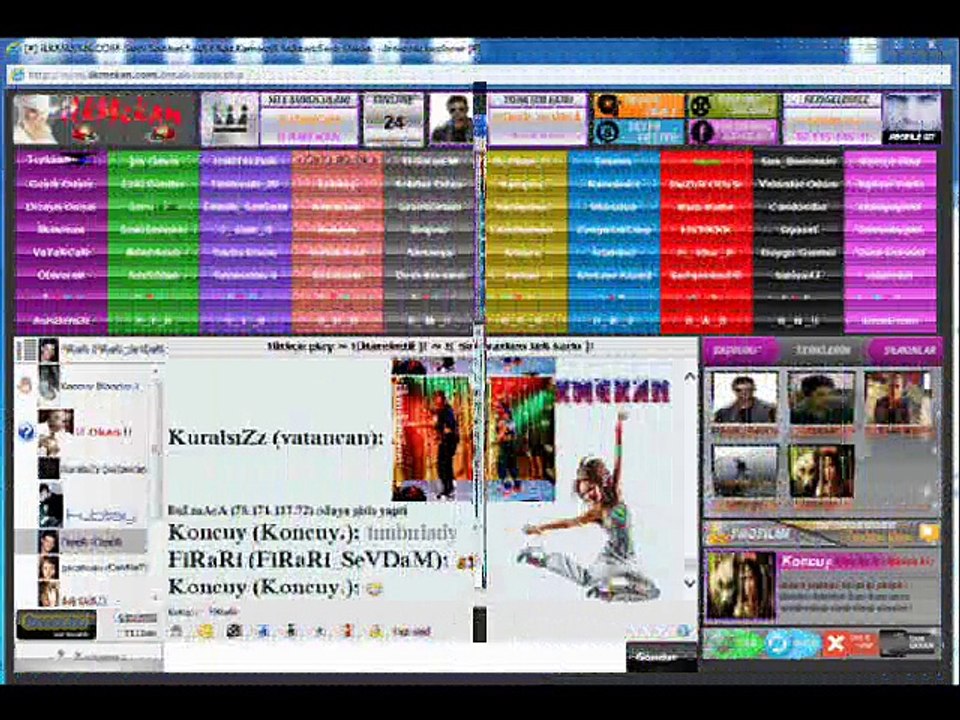Screen dimensions: 960x720
Task: Open the small wolf-and-woman grid thumbnail
Action: tap(820, 471)
